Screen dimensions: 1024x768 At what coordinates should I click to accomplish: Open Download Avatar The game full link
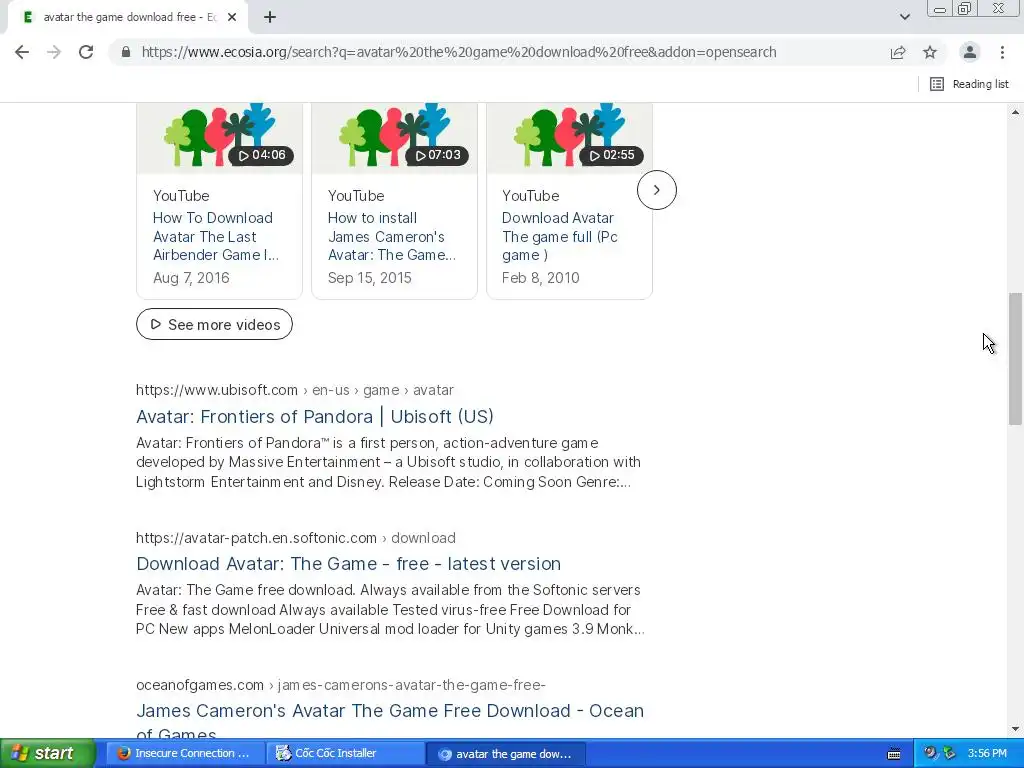[560, 236]
